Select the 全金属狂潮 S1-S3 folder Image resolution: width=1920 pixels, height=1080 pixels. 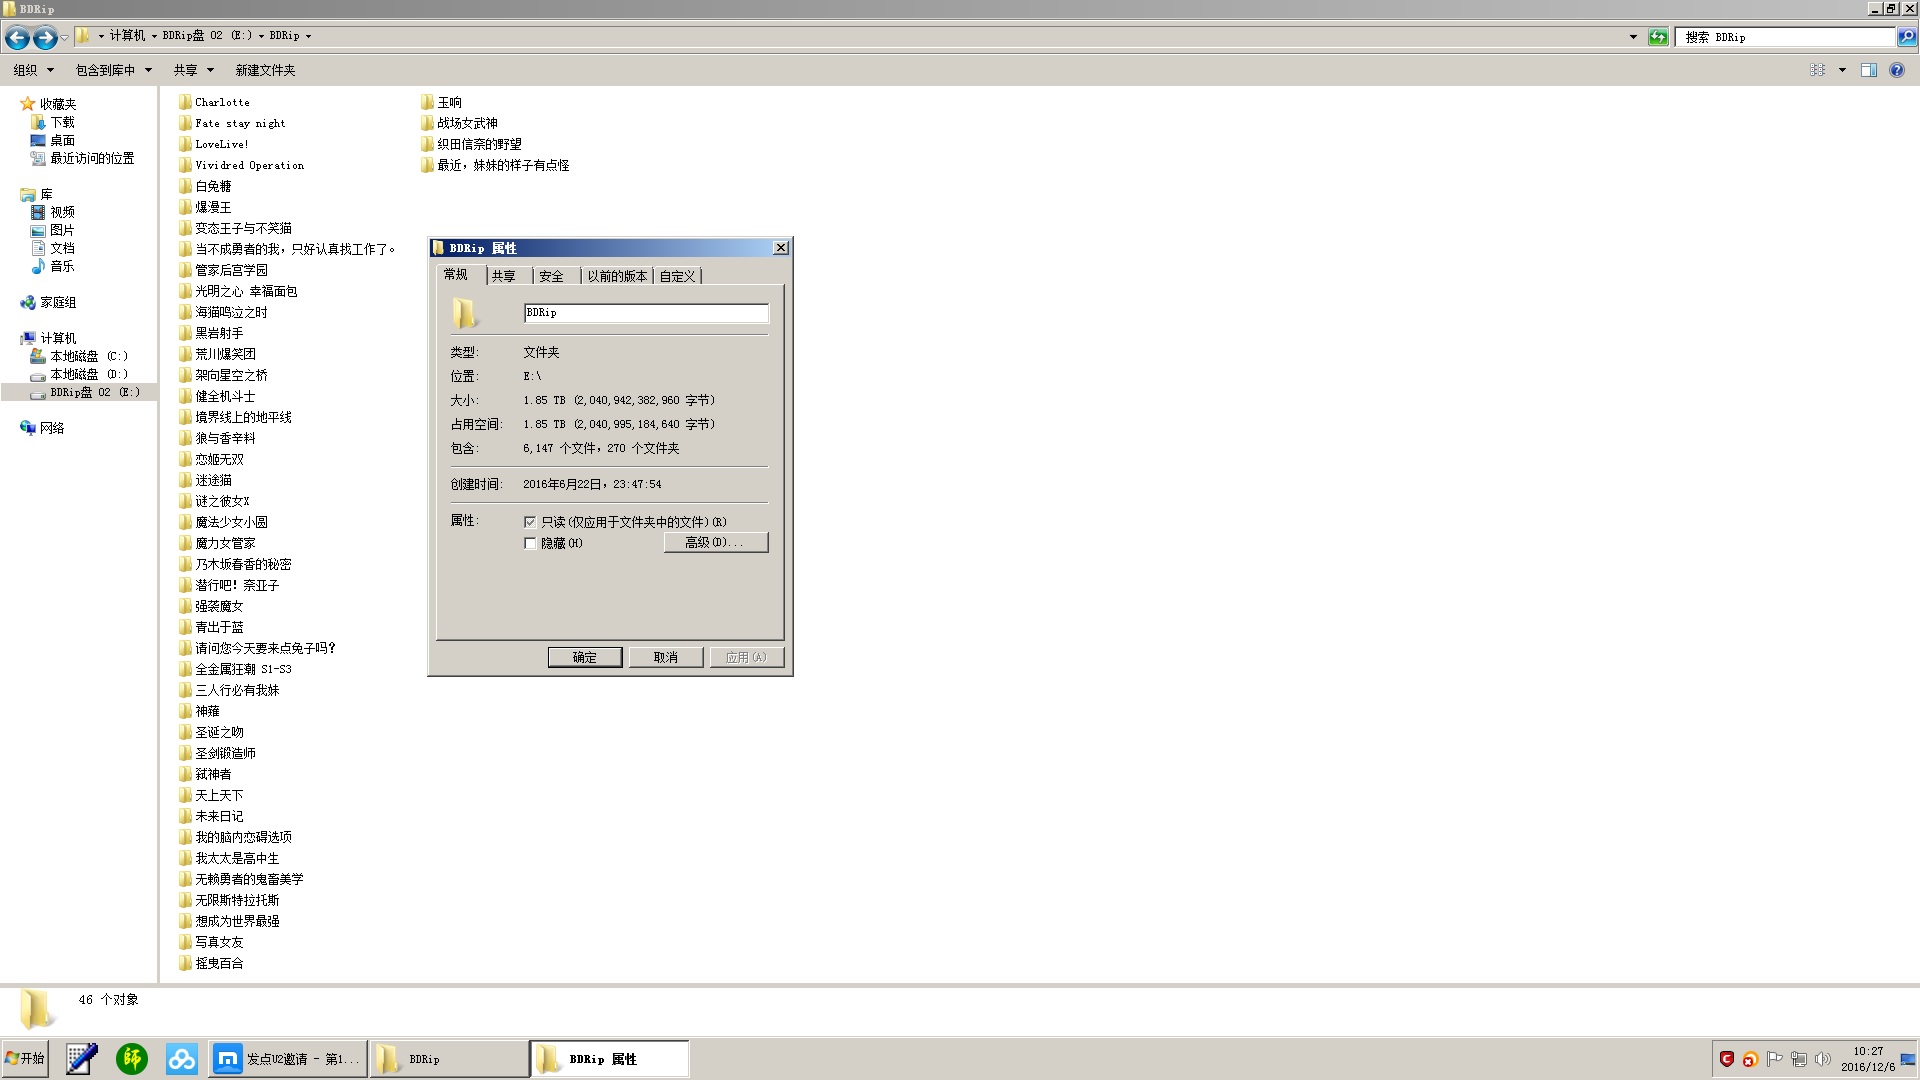coord(235,669)
